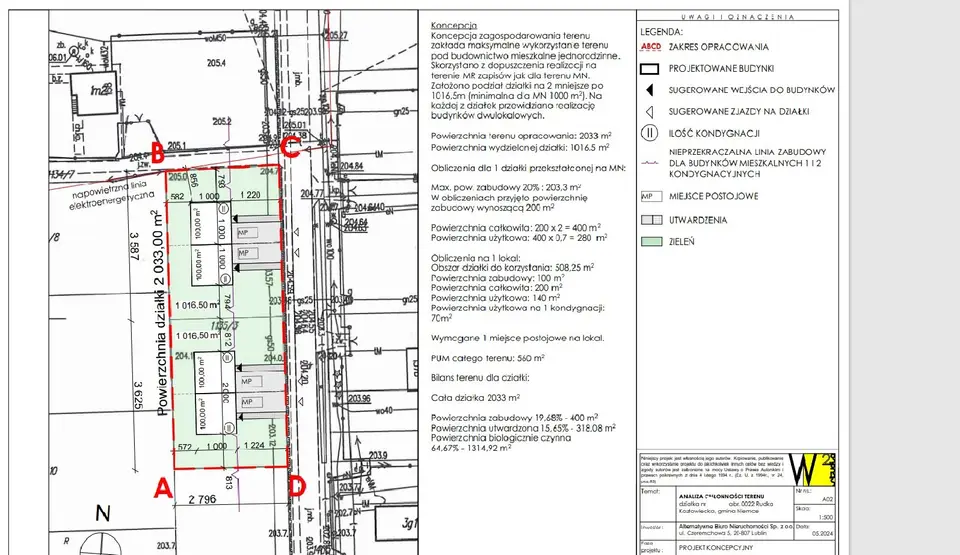
Task: Click the red corner marker B
Action: (x=157, y=153)
